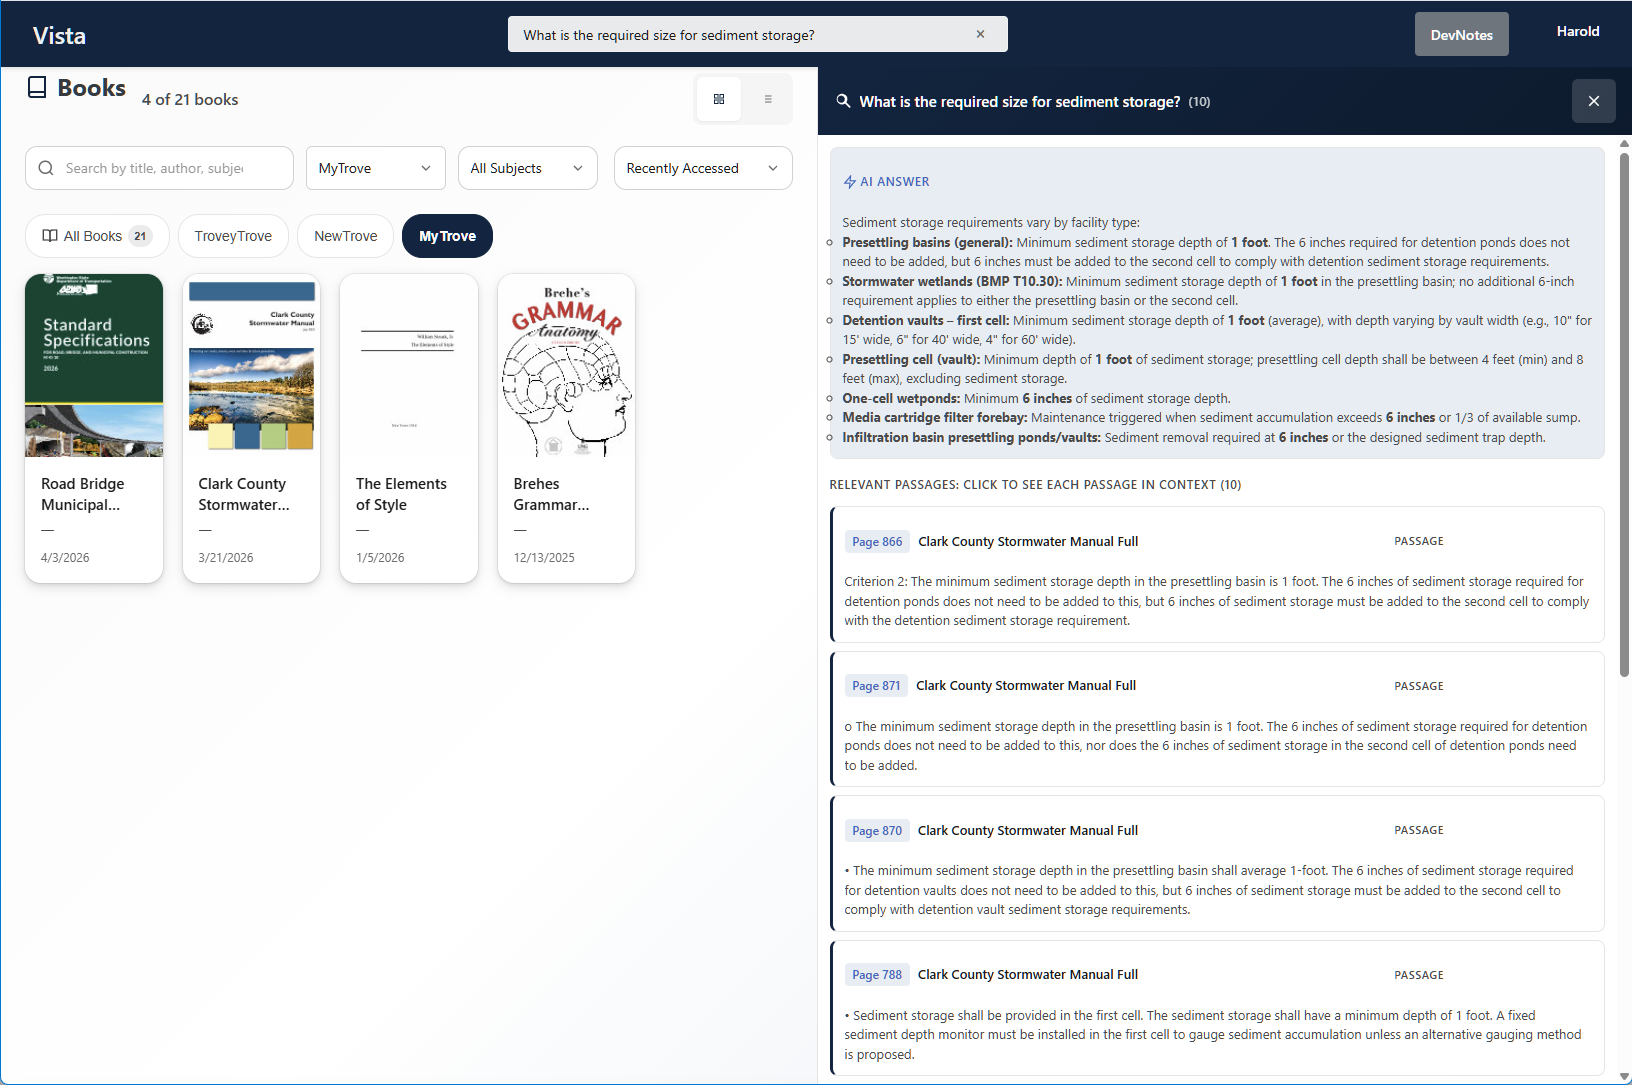The image size is (1632, 1085).
Task: Click the All Books icon on the filter pill
Action: pyautogui.click(x=51, y=236)
